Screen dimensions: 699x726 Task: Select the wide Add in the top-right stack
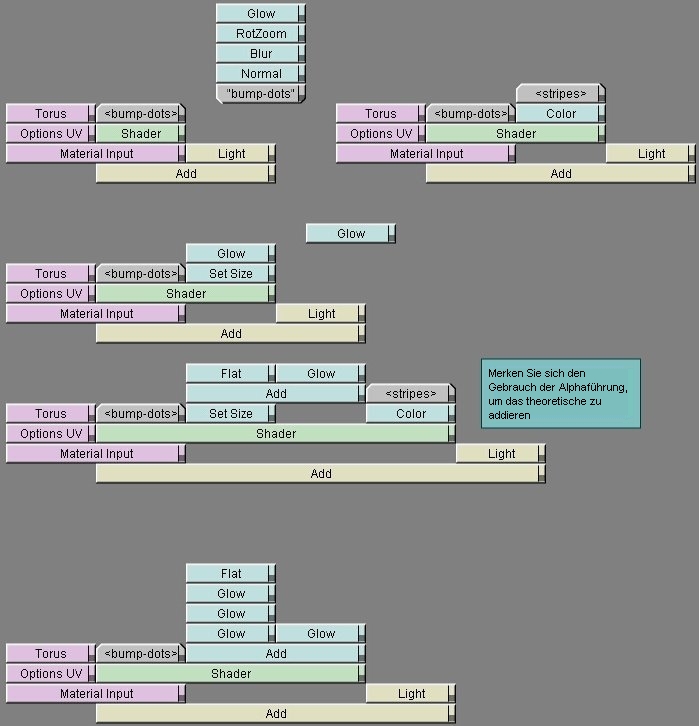tap(561, 173)
